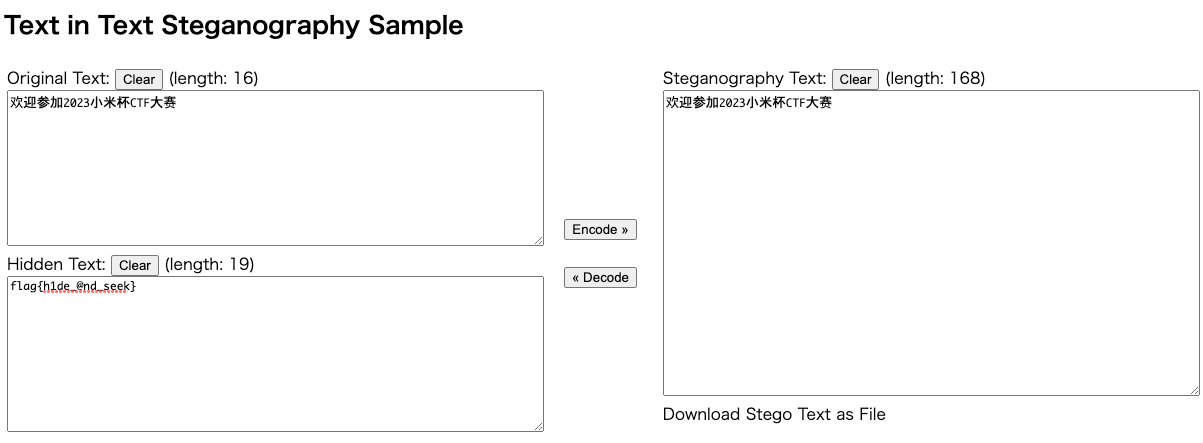
Task: Select the Hidden Text label
Action: pos(56,264)
